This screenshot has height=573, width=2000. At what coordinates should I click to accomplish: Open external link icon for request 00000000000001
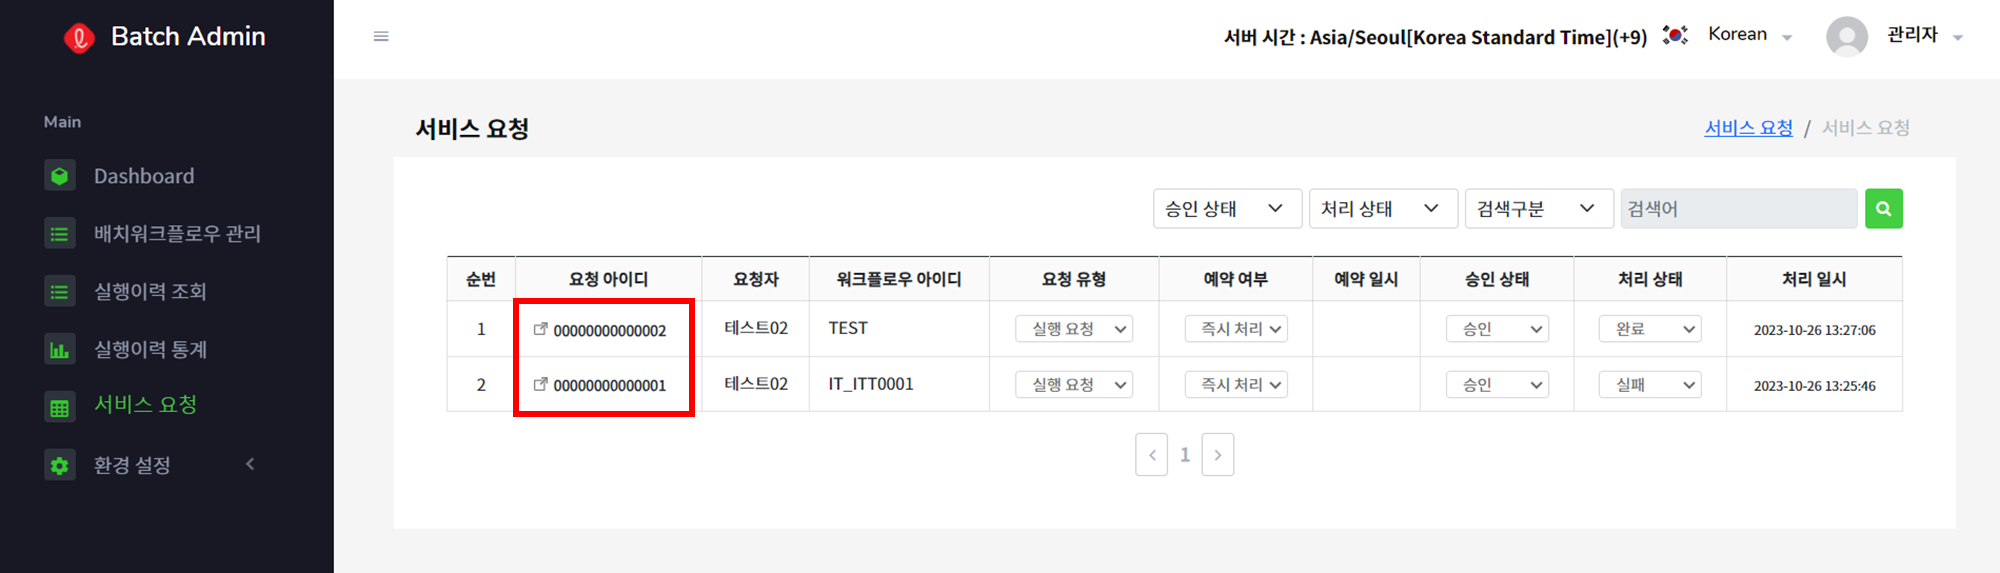click(540, 384)
